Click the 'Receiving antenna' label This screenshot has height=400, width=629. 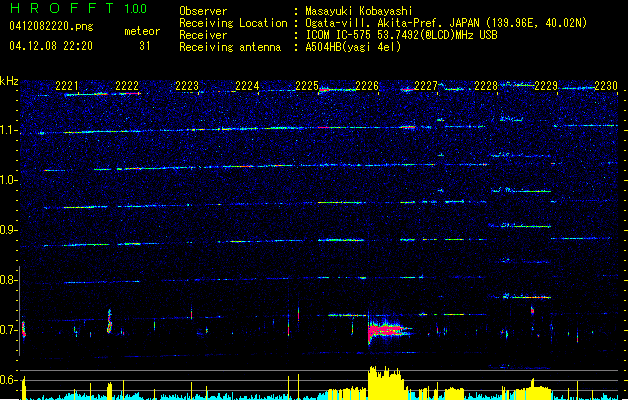pyautogui.click(x=230, y=47)
